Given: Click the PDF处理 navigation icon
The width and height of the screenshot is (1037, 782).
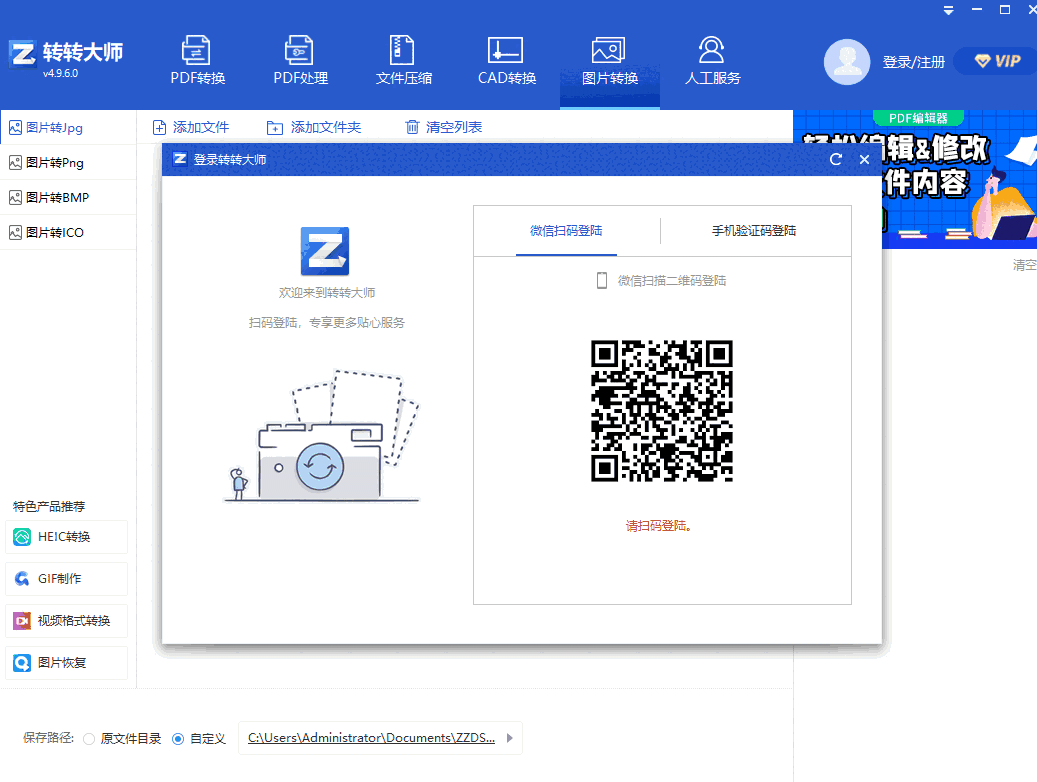Looking at the screenshot, I should click(299, 60).
